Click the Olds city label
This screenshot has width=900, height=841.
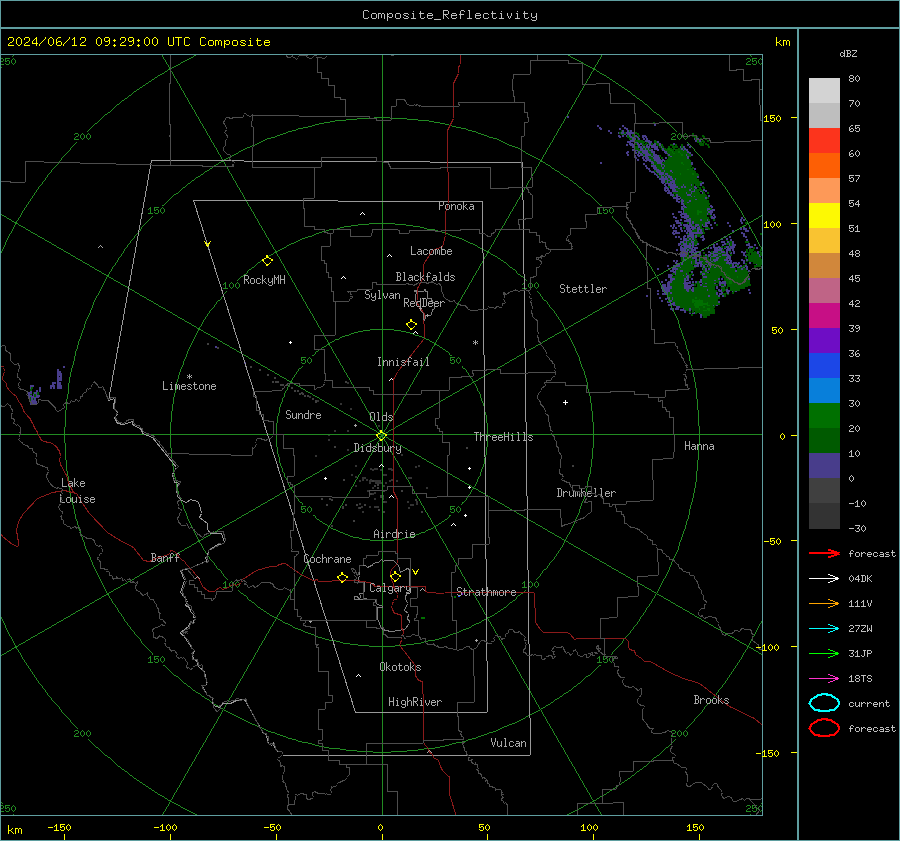pyautogui.click(x=381, y=417)
